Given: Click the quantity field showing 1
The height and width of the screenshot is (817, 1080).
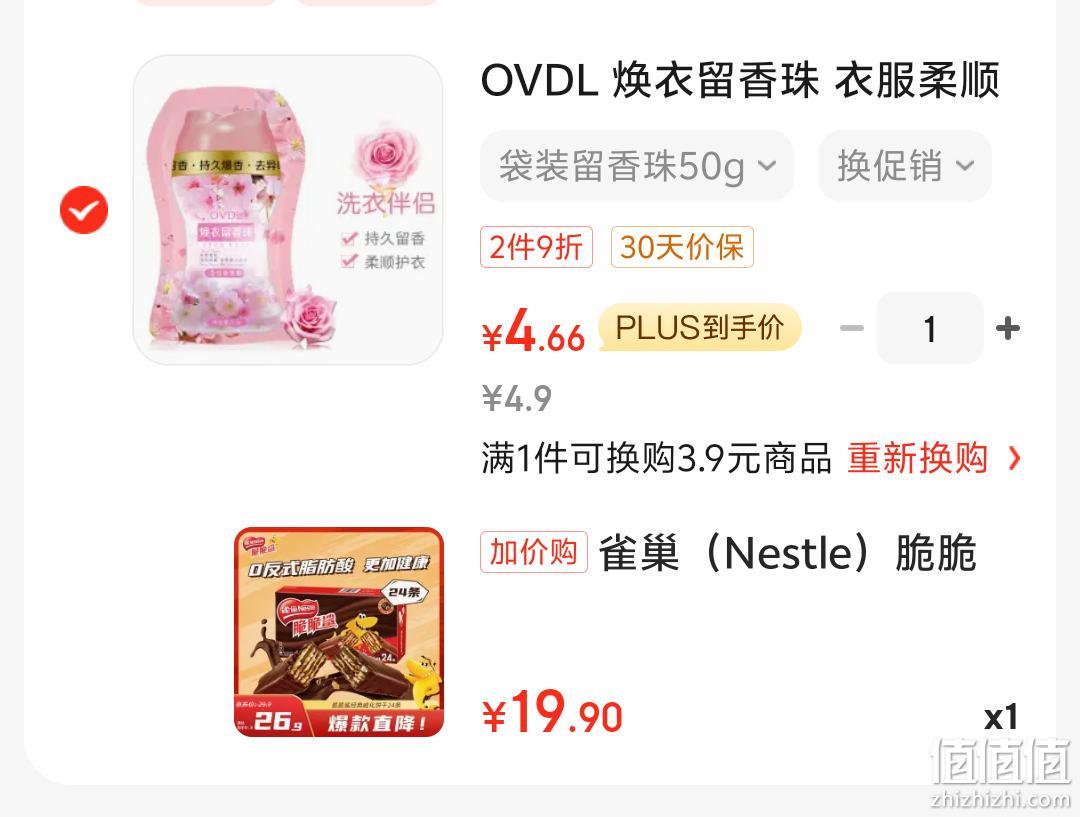Looking at the screenshot, I should (930, 328).
